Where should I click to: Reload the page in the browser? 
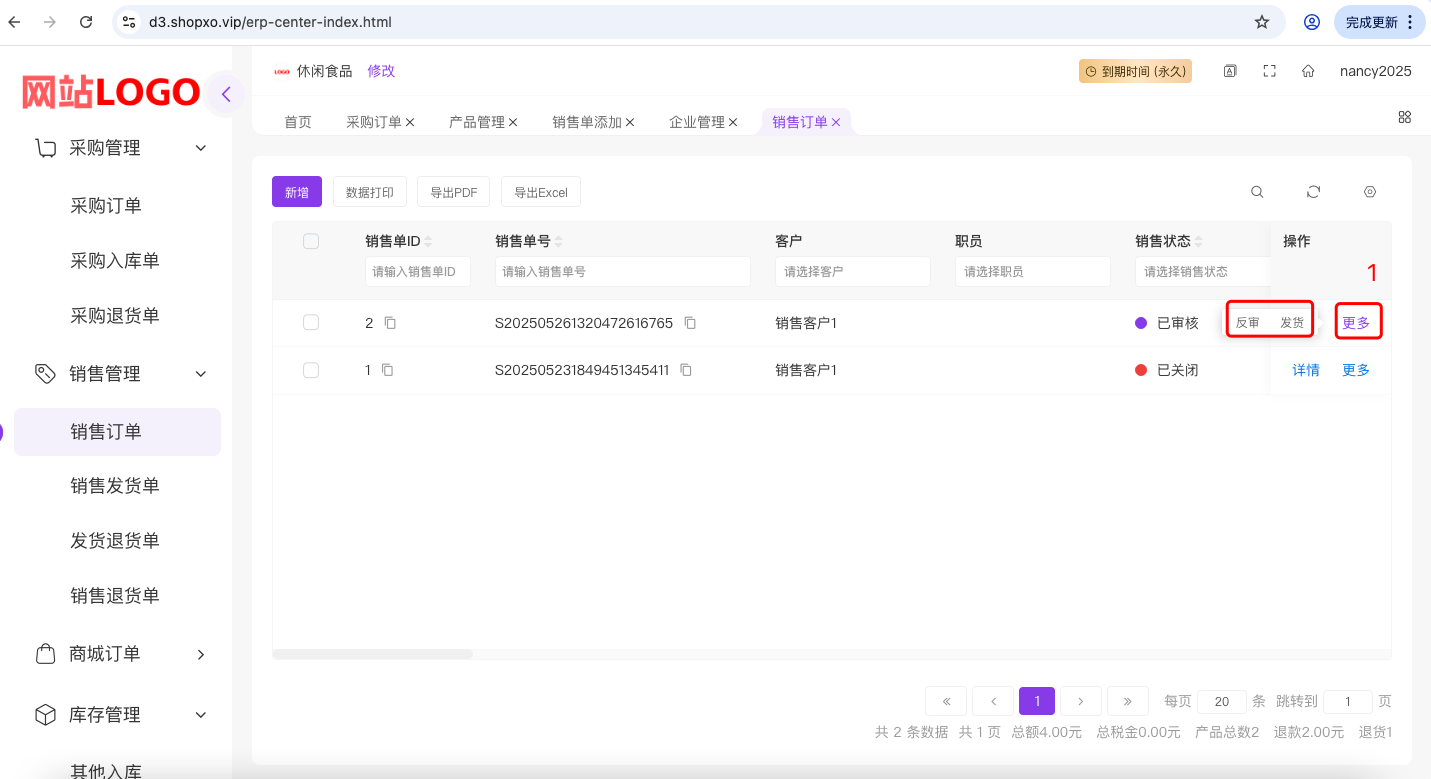86,21
